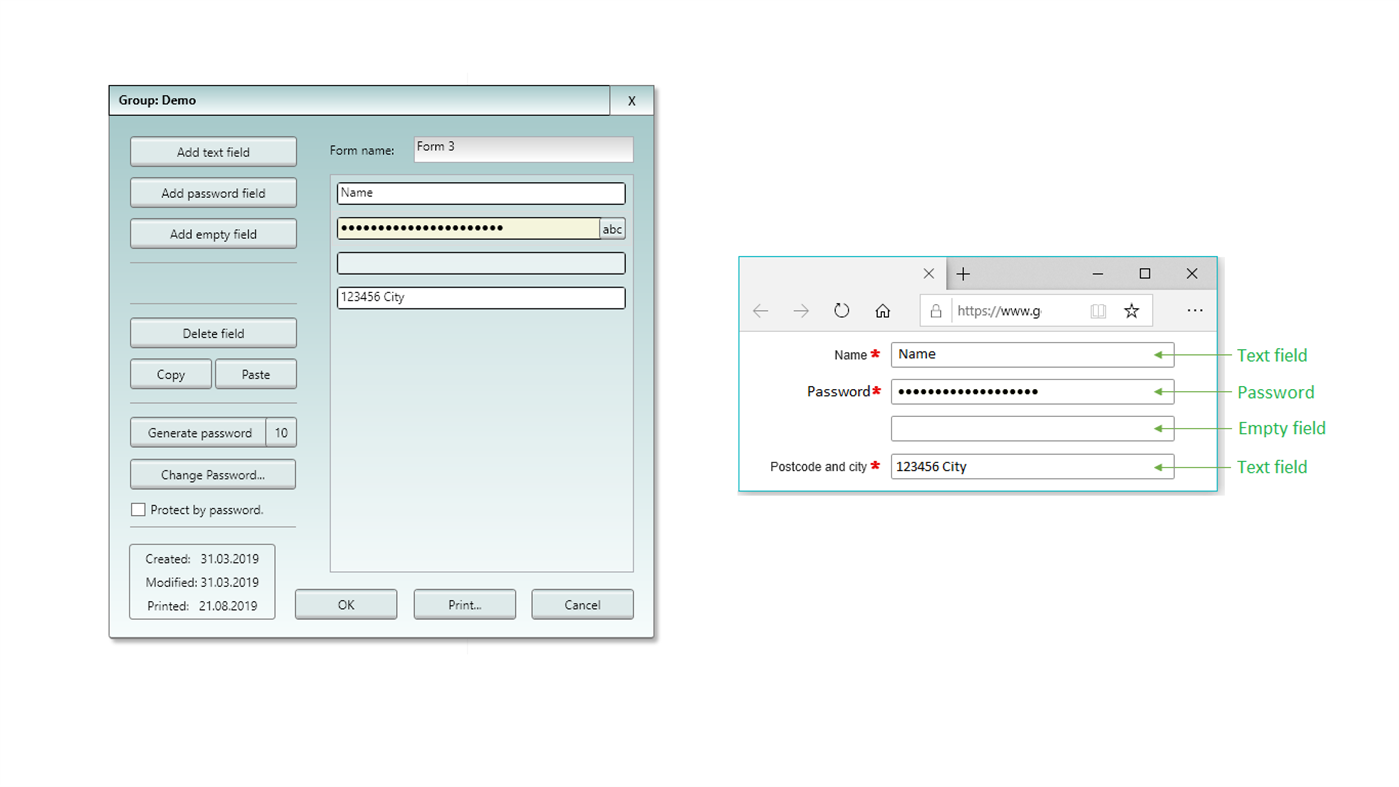Click the padlock icon in the address bar
Viewport: 1399px width, 787px height.
(x=935, y=310)
